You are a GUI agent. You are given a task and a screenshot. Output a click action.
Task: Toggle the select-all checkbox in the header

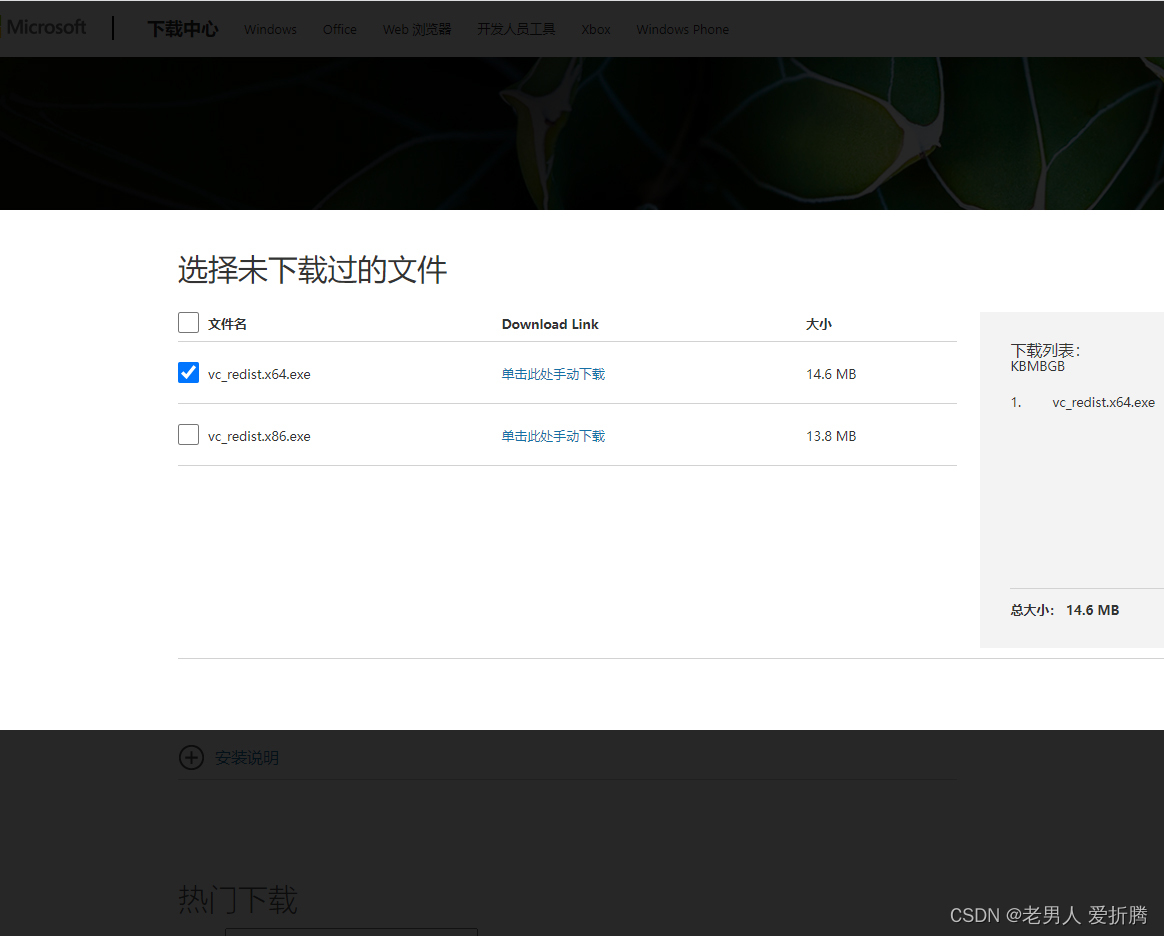188,322
